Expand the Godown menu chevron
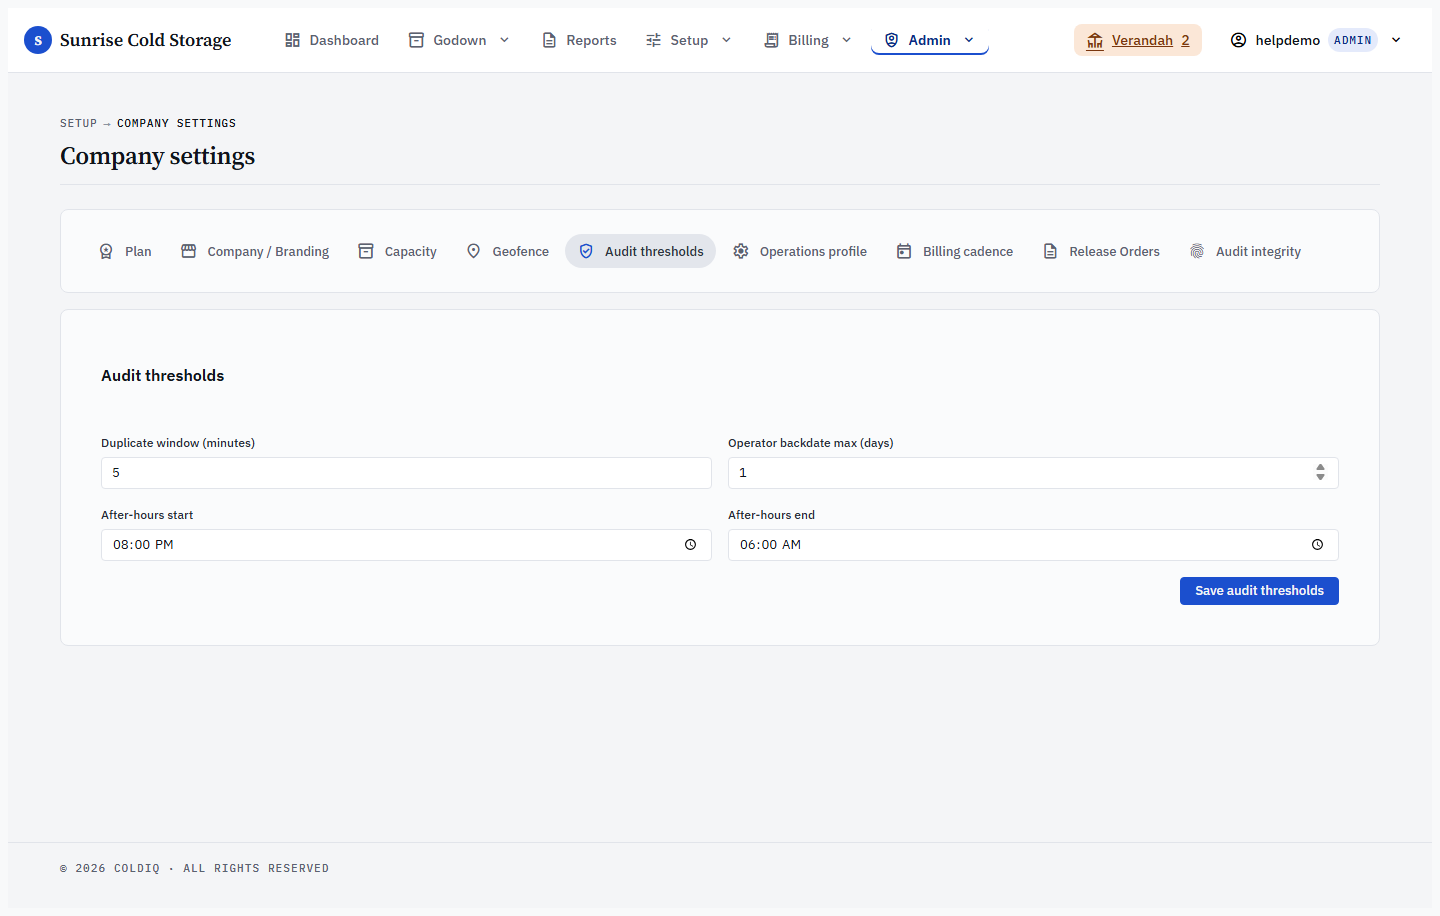The image size is (1440, 916). 504,40
